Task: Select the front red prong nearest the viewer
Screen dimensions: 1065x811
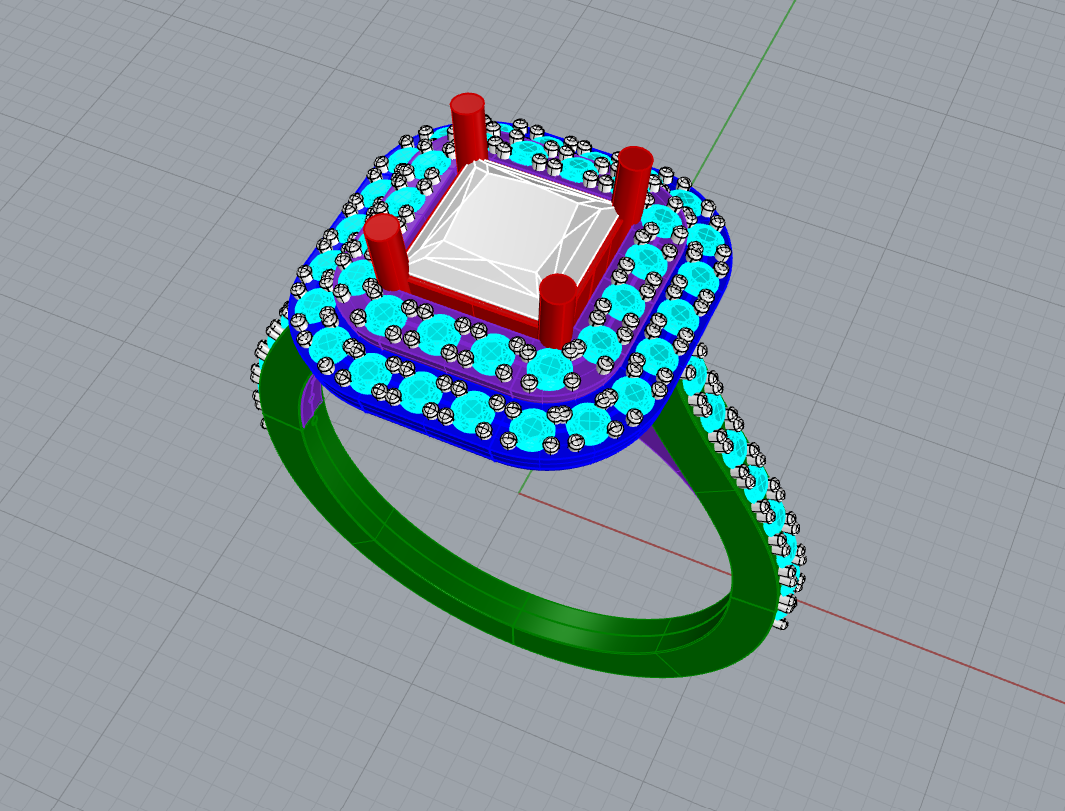Action: [558, 311]
